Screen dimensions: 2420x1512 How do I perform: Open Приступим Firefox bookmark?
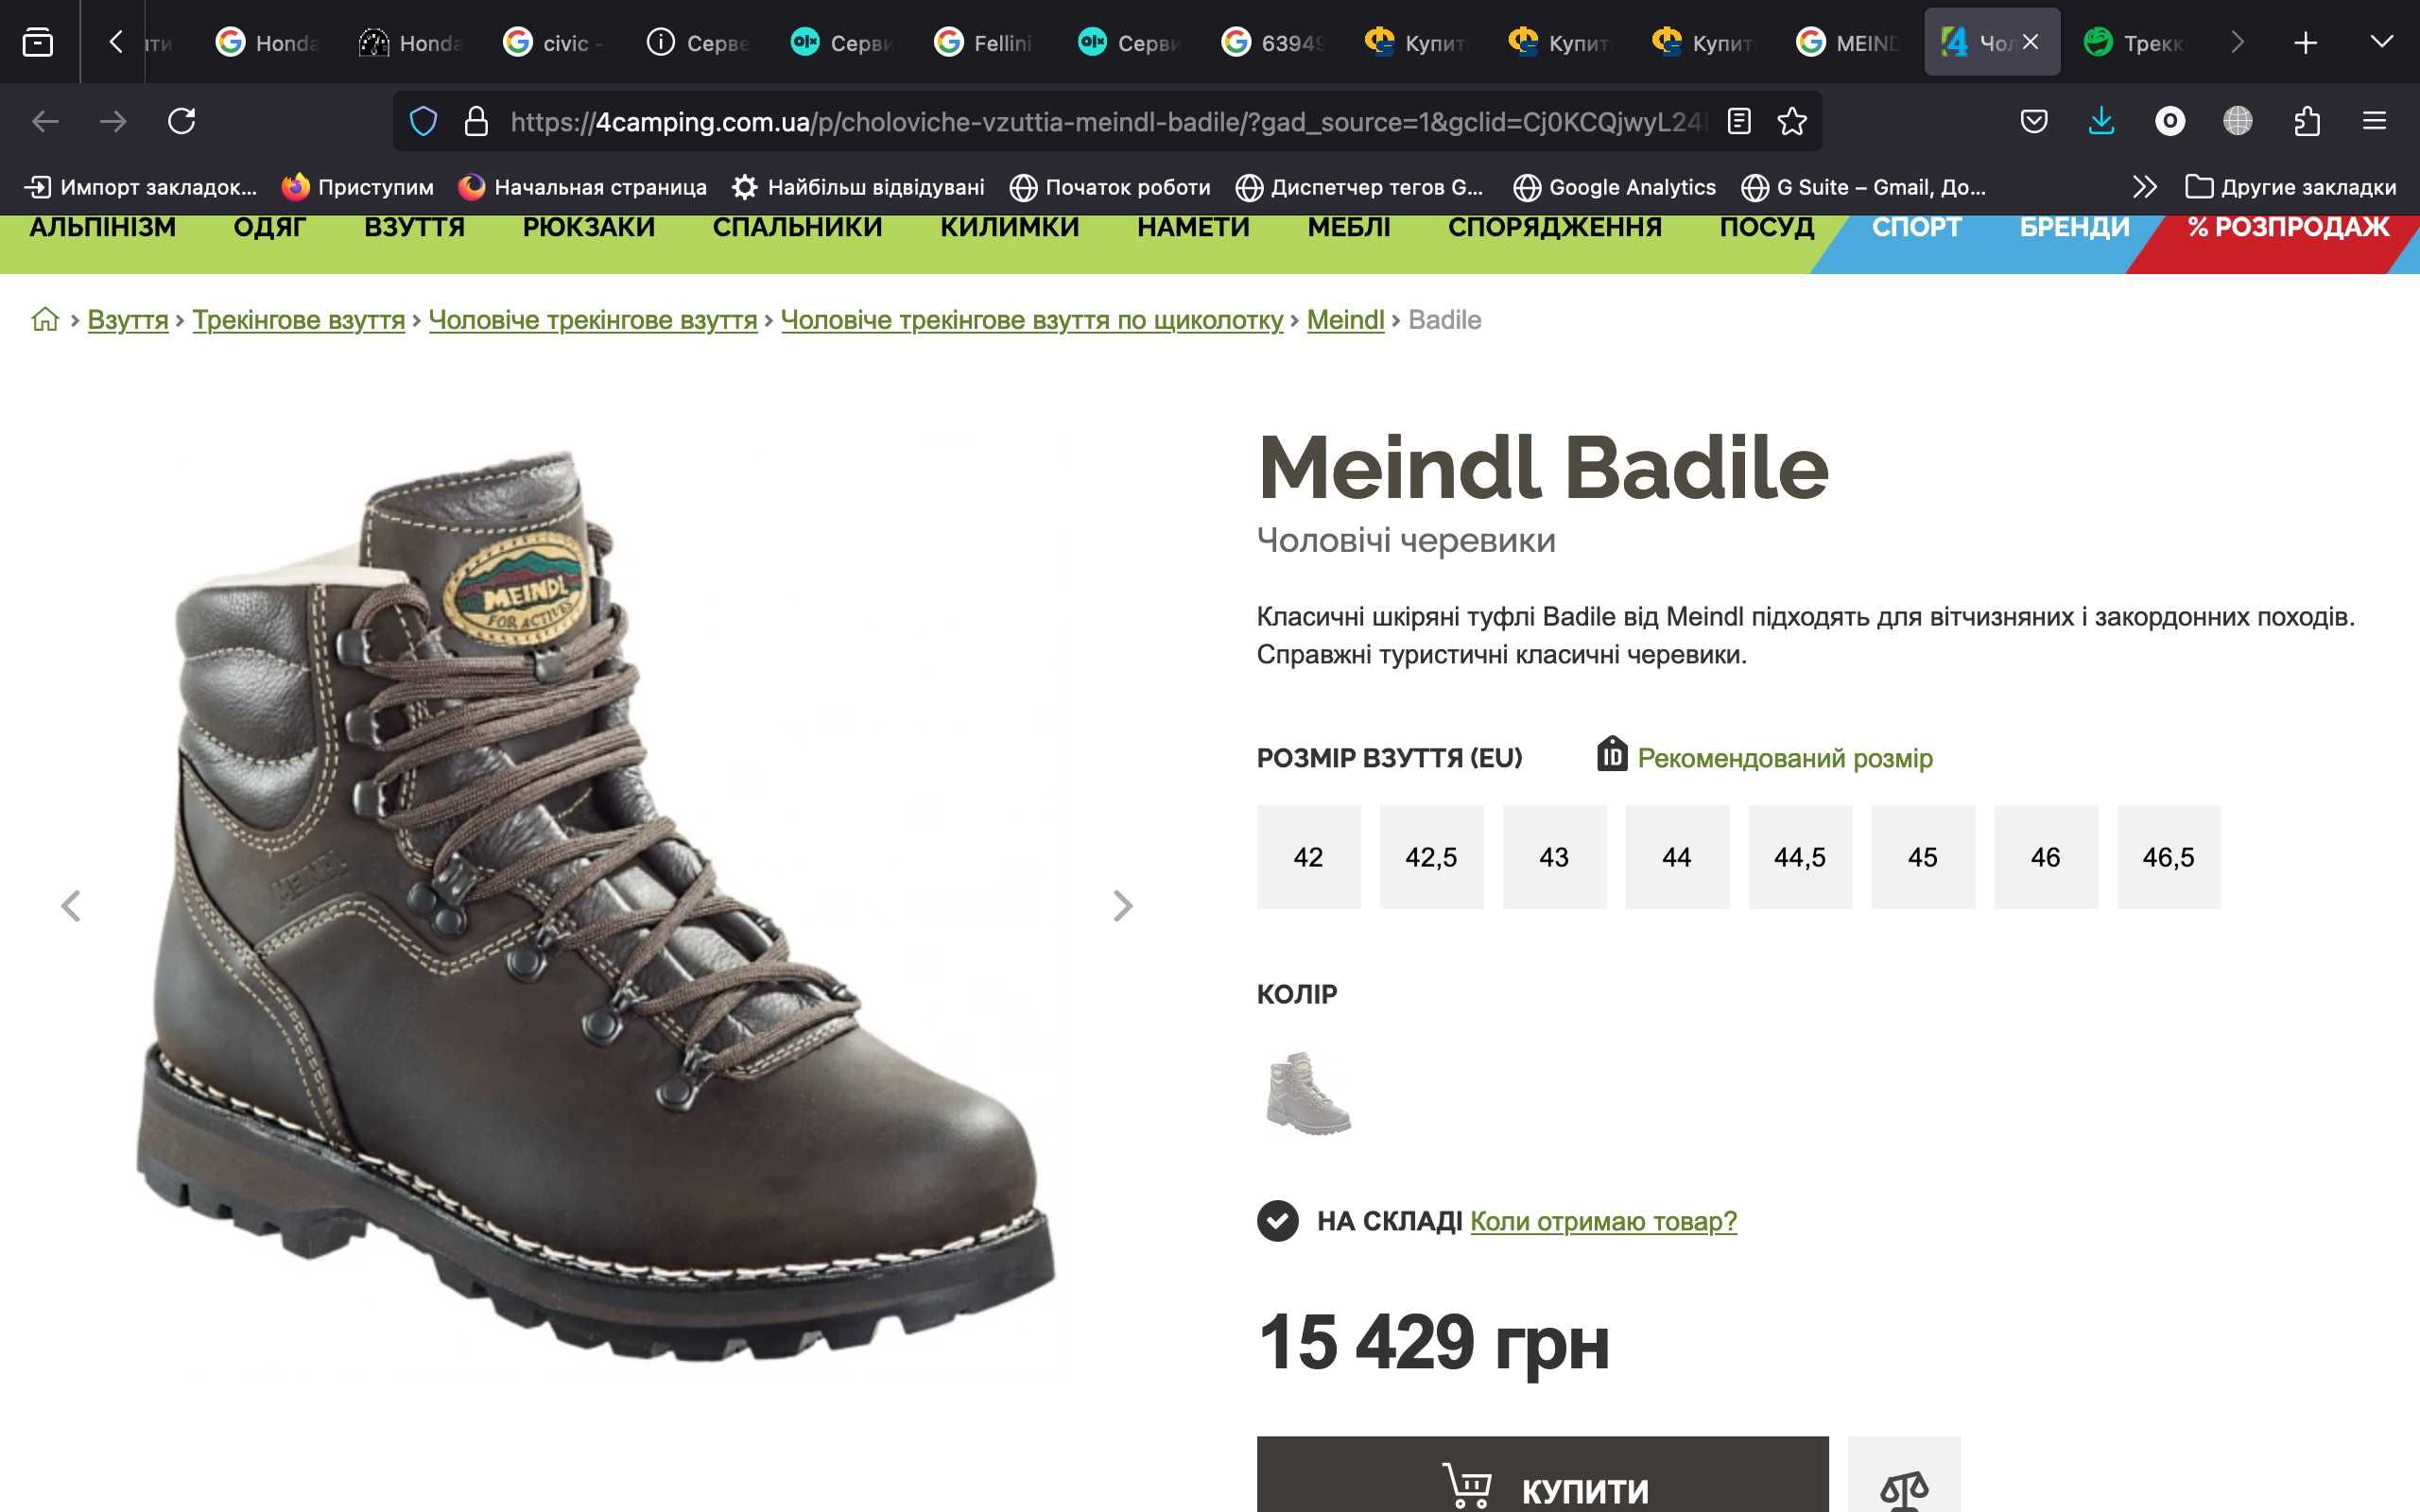click(x=358, y=187)
